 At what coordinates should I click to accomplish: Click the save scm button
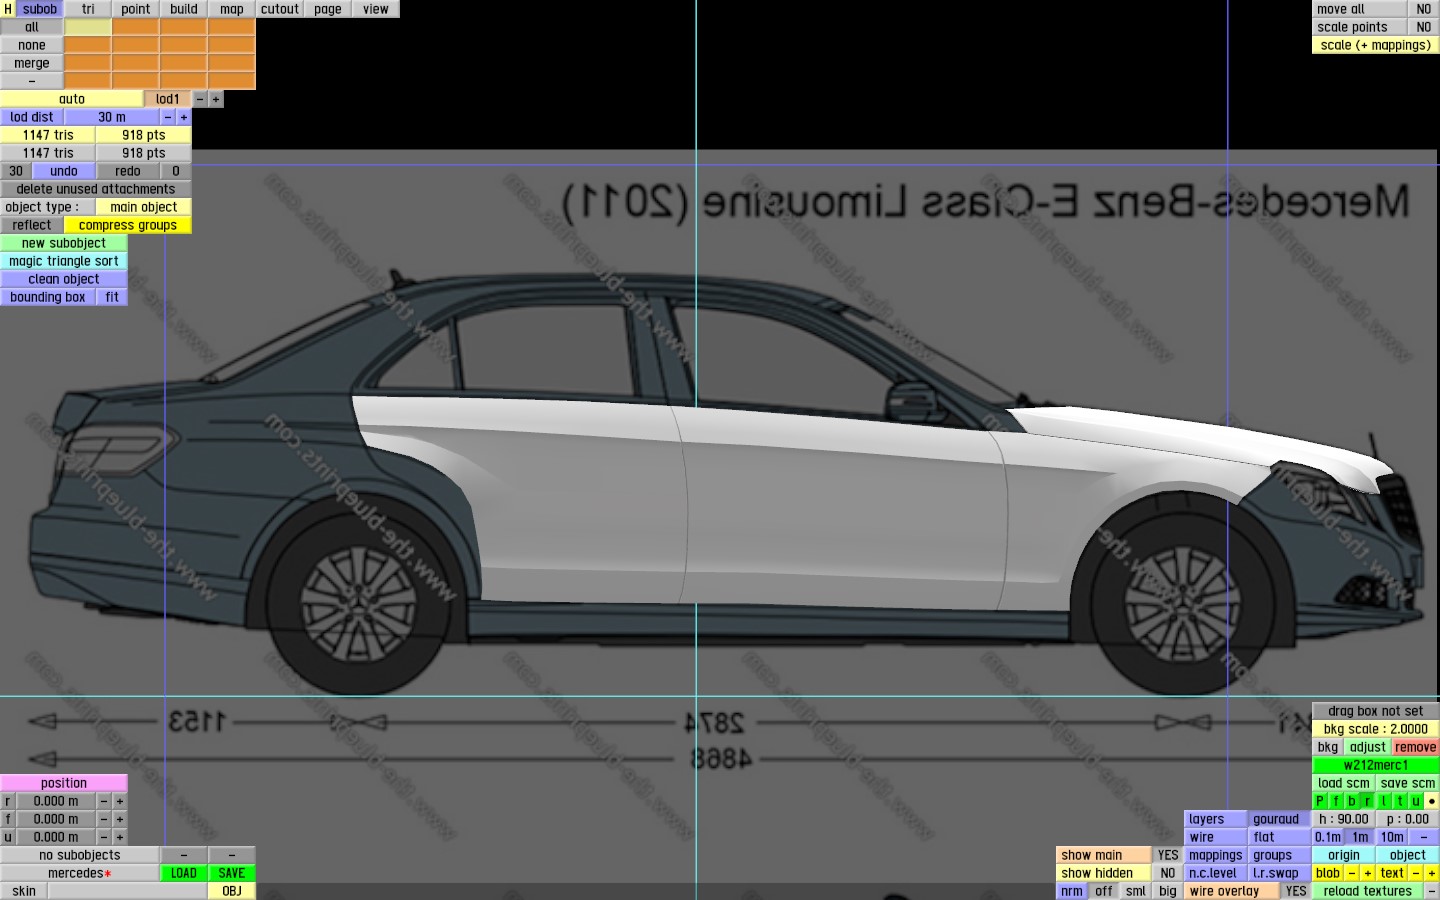1408,783
